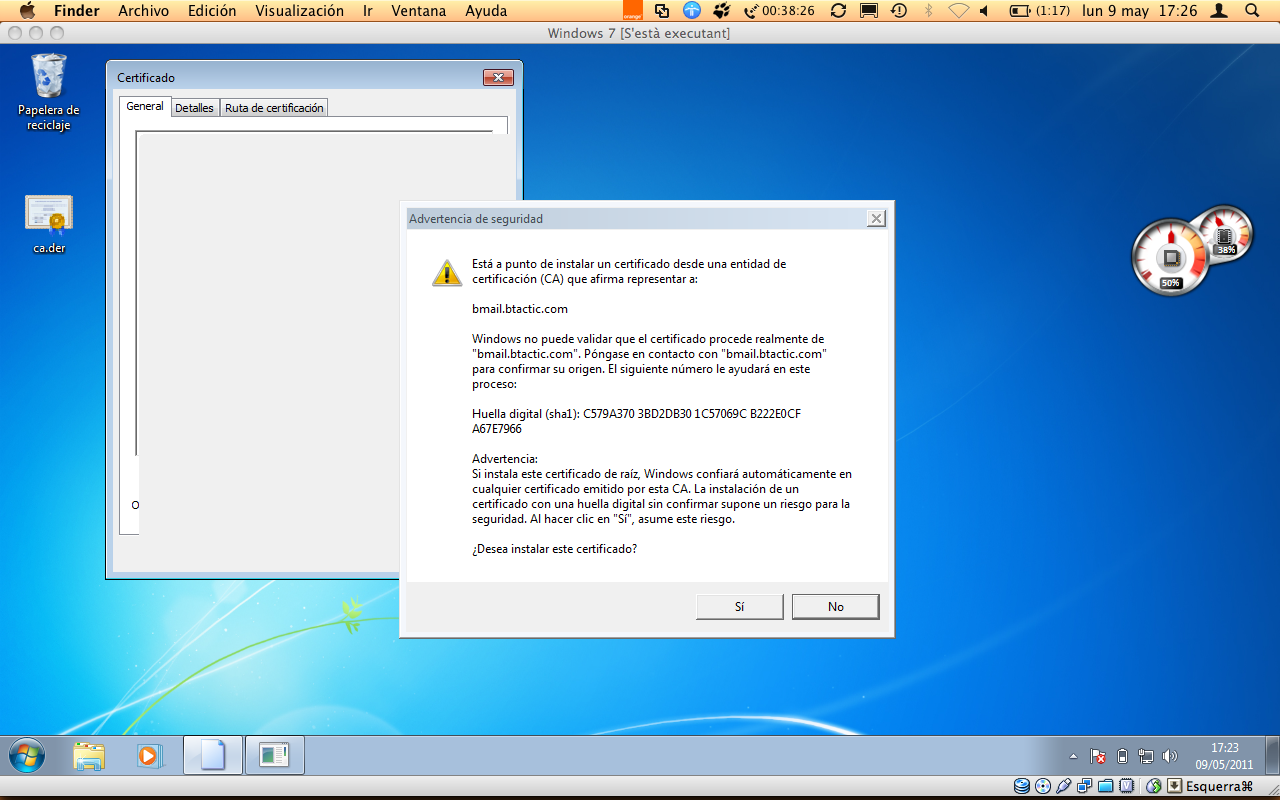The height and width of the screenshot is (800, 1280).
Task: Click the display menu bar icon
Action: [868, 11]
